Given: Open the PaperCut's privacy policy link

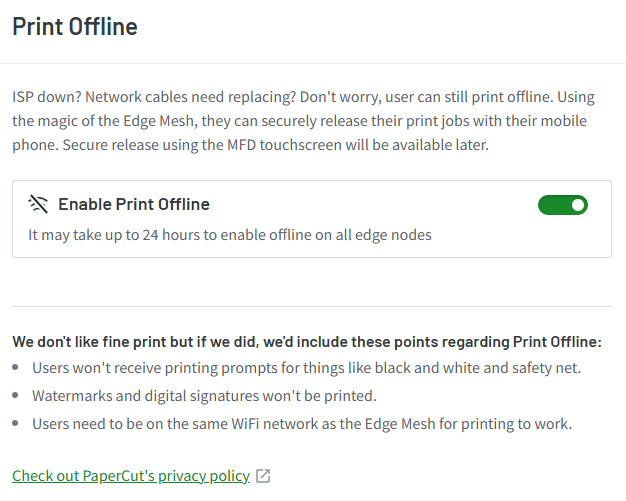Looking at the screenshot, I should (130, 476).
